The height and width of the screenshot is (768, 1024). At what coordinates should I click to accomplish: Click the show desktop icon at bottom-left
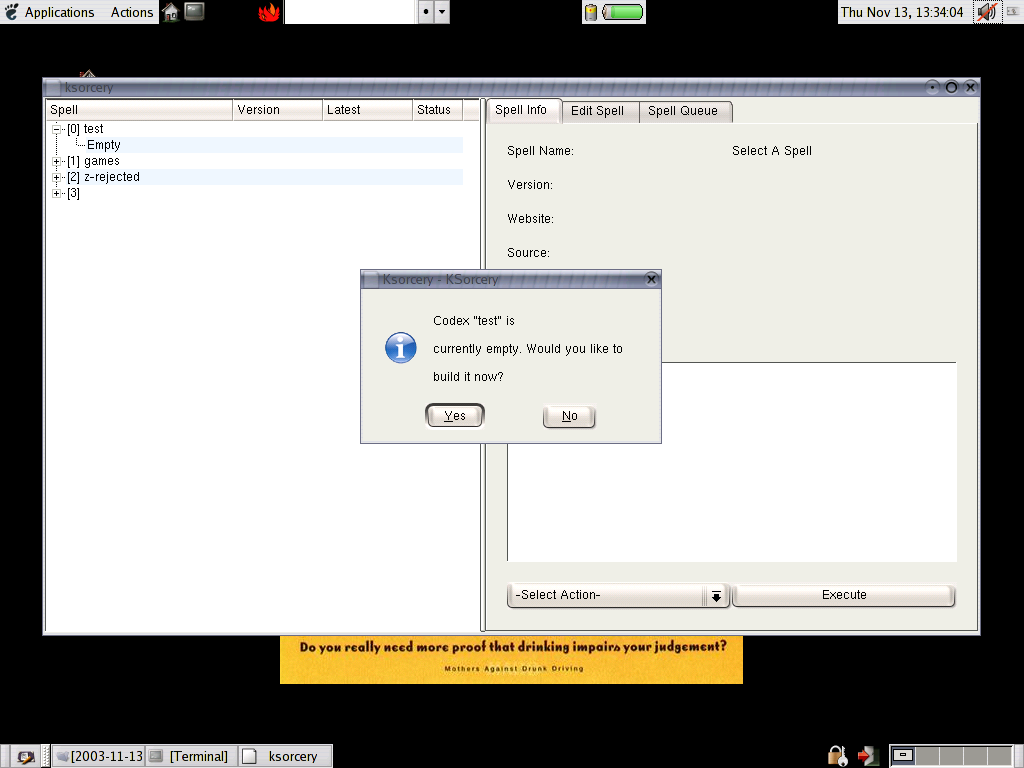pos(25,757)
